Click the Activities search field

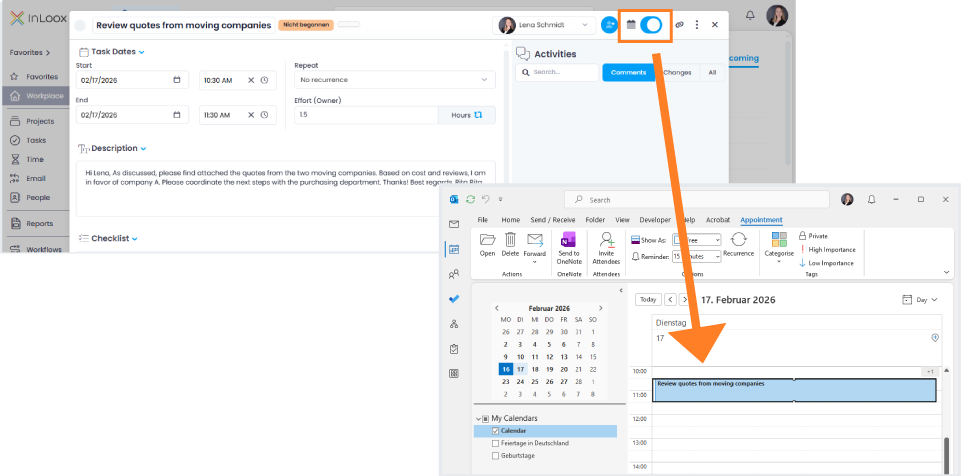pyautogui.click(x=557, y=72)
